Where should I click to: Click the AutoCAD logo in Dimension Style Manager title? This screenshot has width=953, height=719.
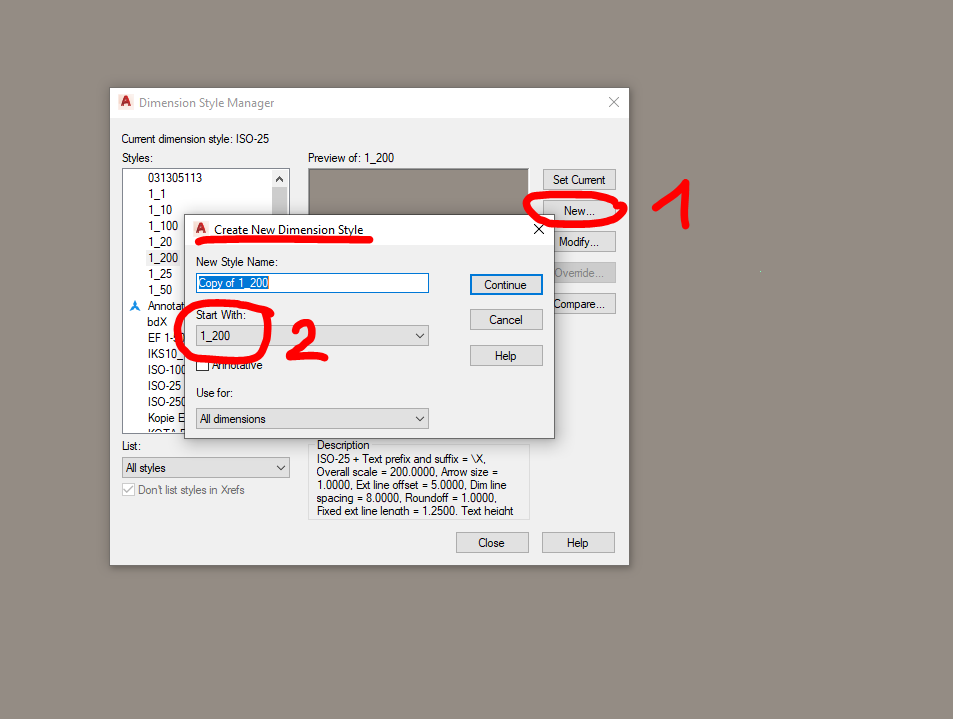(126, 101)
